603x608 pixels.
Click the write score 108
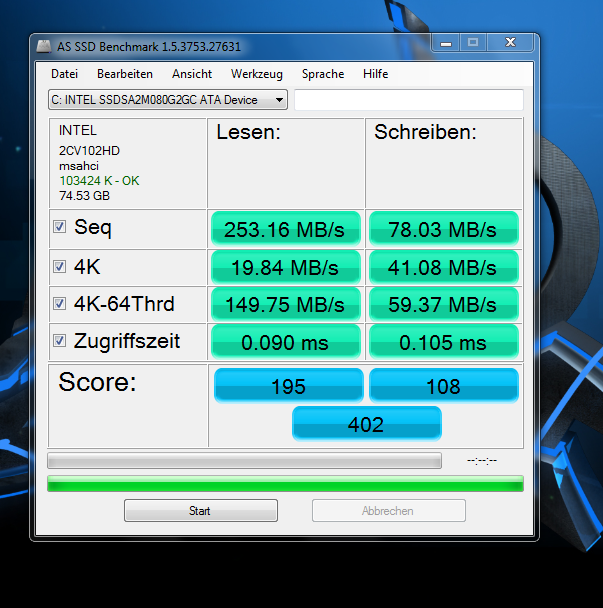coord(444,386)
